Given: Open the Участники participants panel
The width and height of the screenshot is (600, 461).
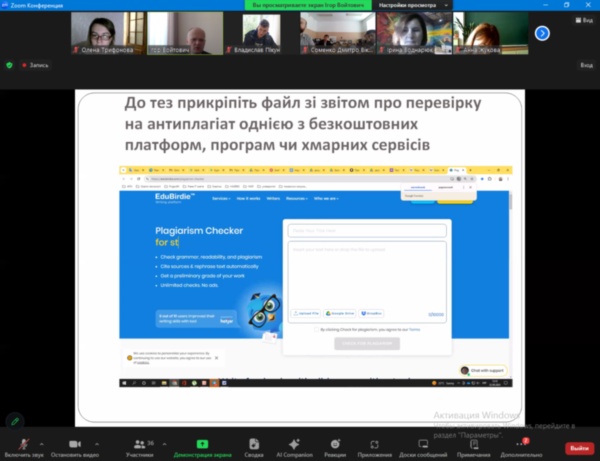Looking at the screenshot, I should coord(139,444).
